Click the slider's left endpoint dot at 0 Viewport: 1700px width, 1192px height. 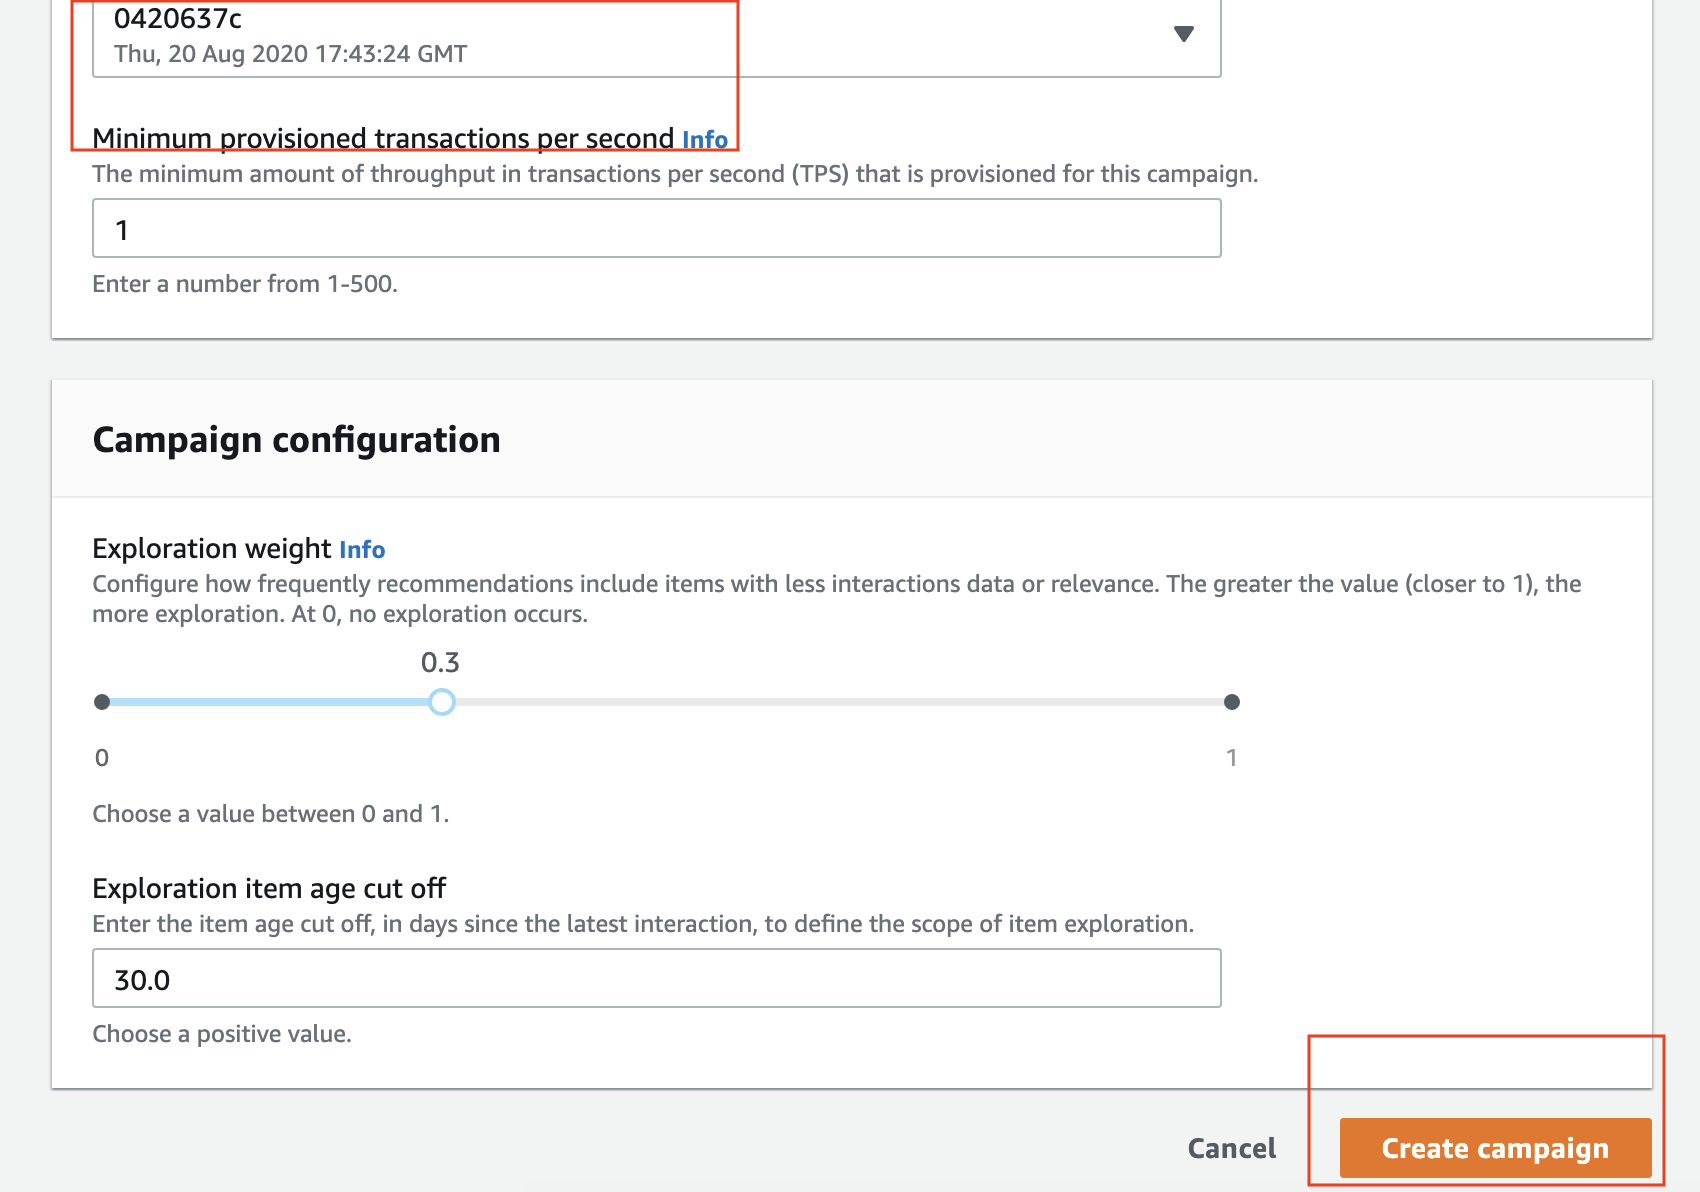[x=102, y=702]
